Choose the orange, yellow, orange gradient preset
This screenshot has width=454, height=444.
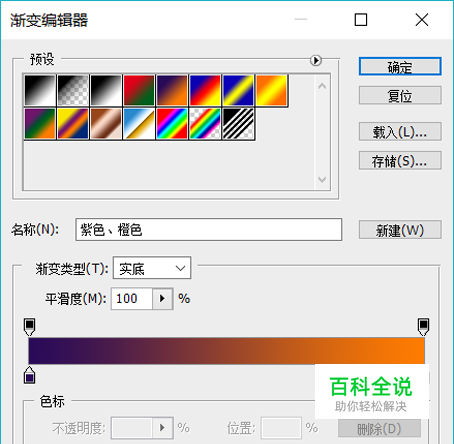tap(271, 90)
